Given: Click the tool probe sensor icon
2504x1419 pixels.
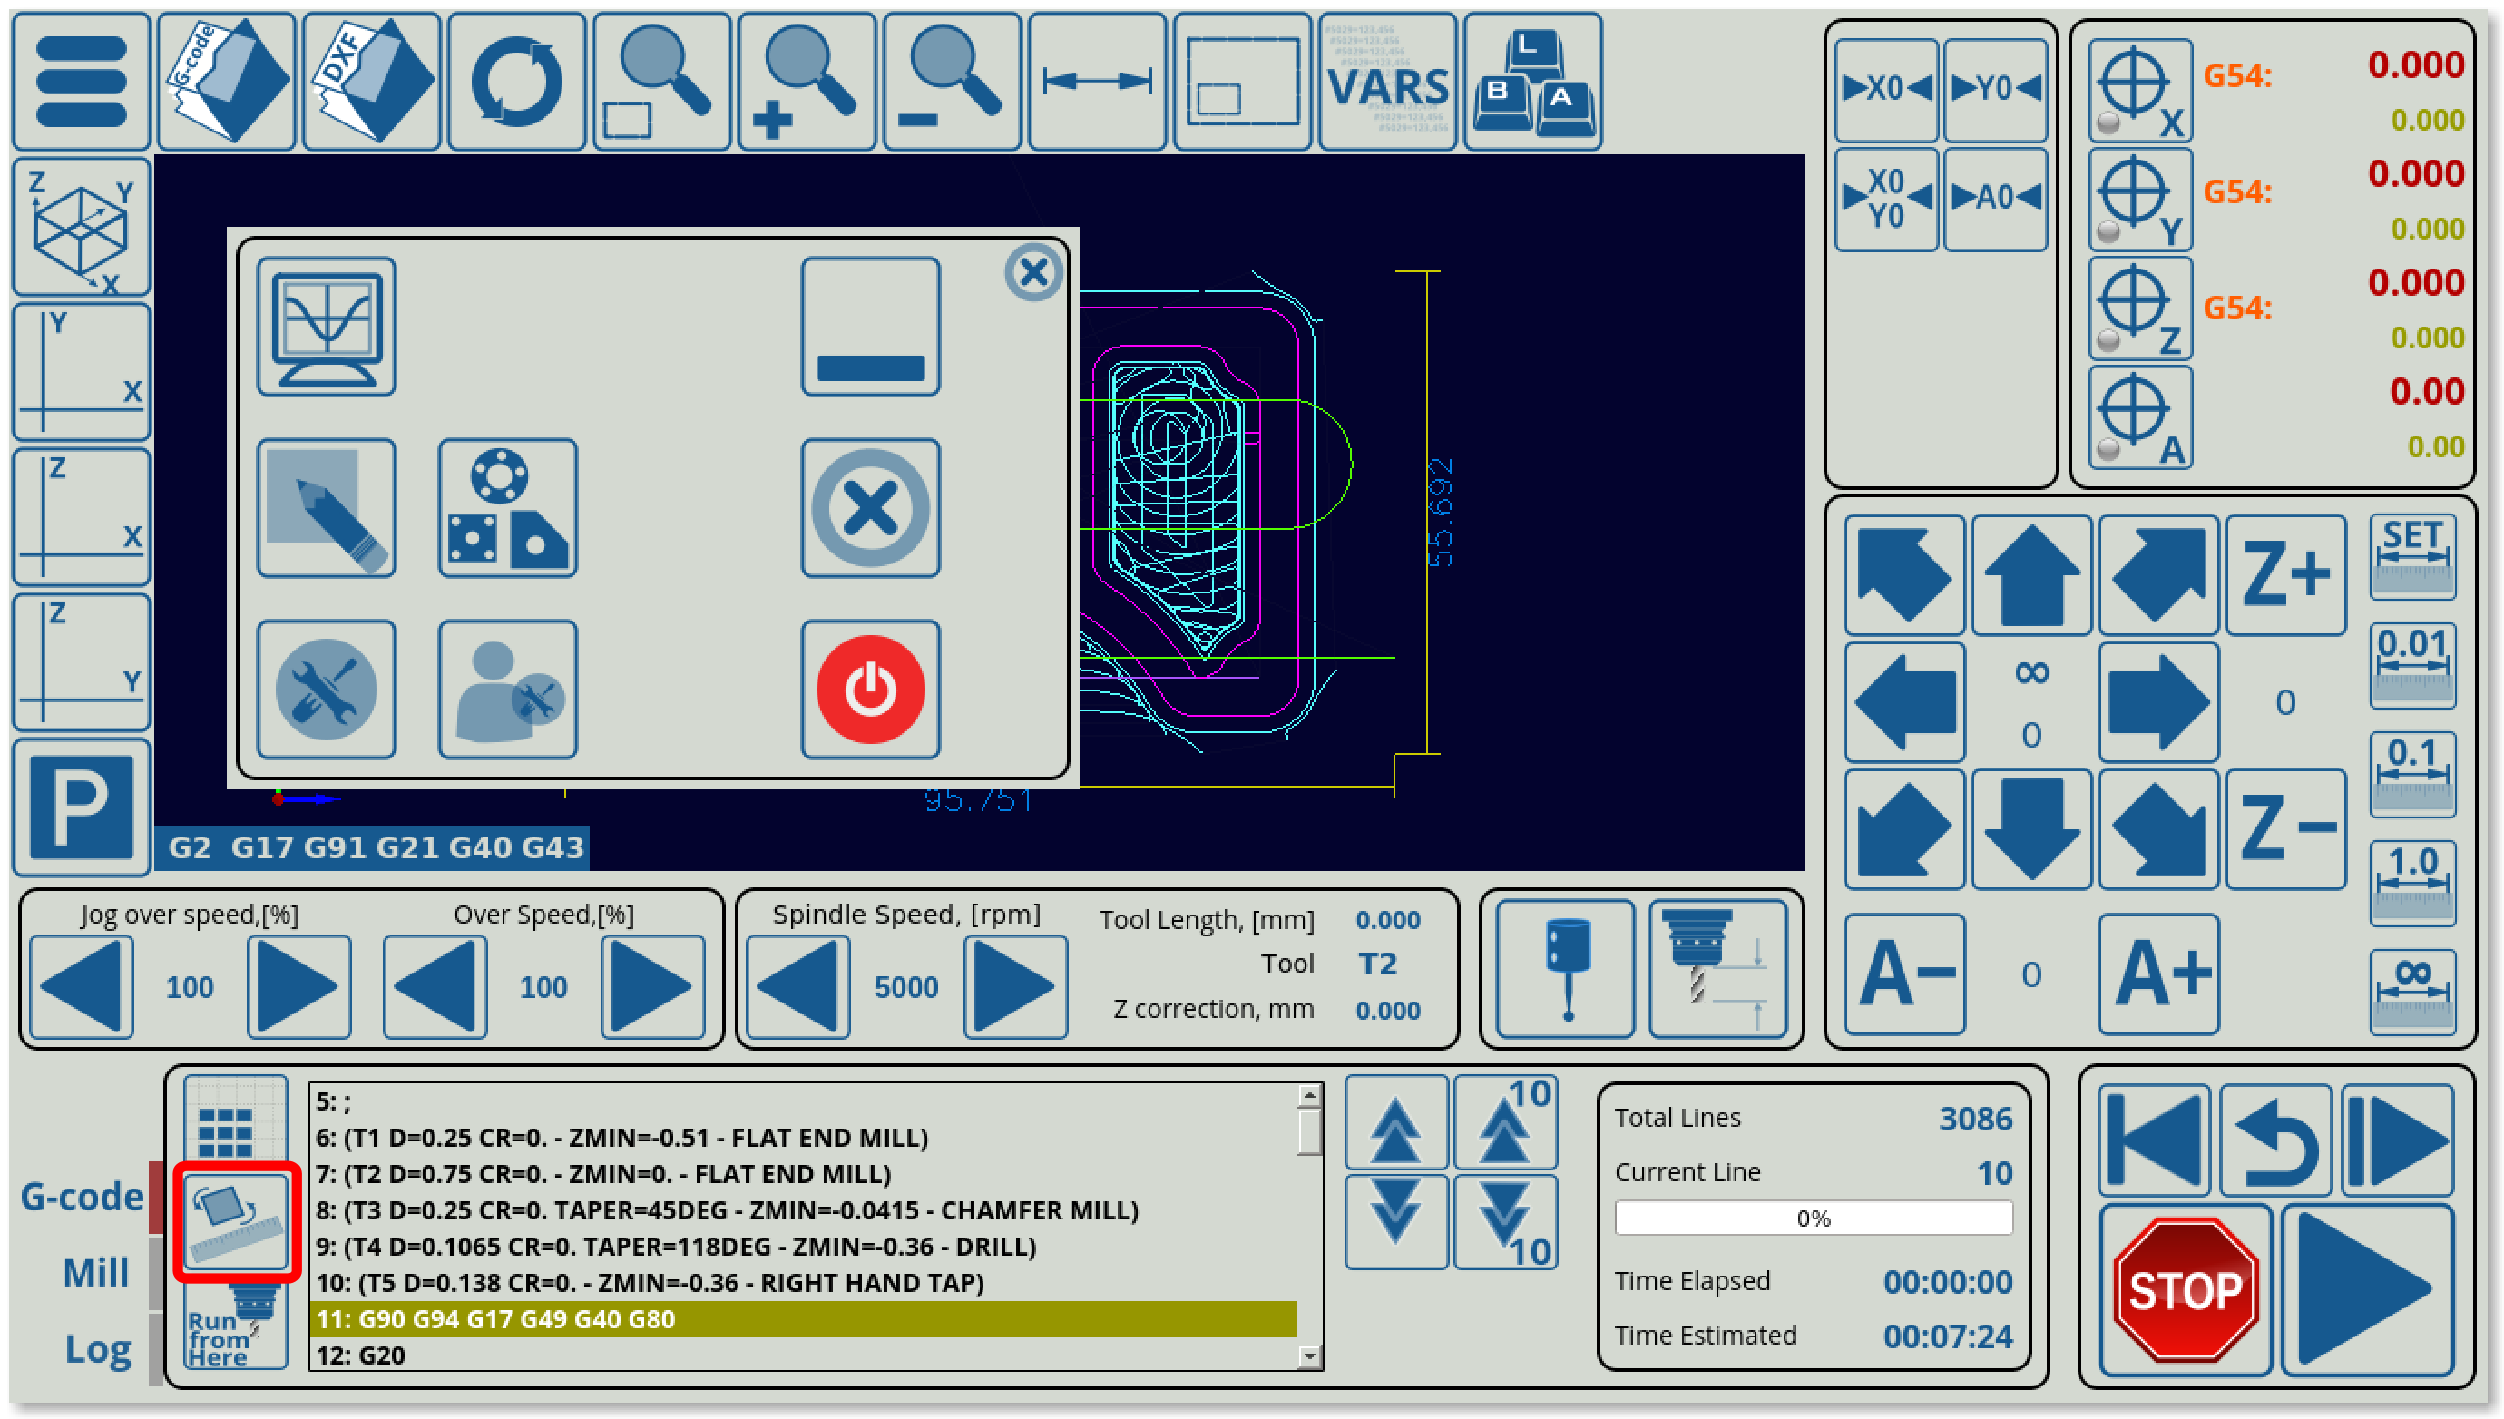Looking at the screenshot, I should click(1565, 968).
